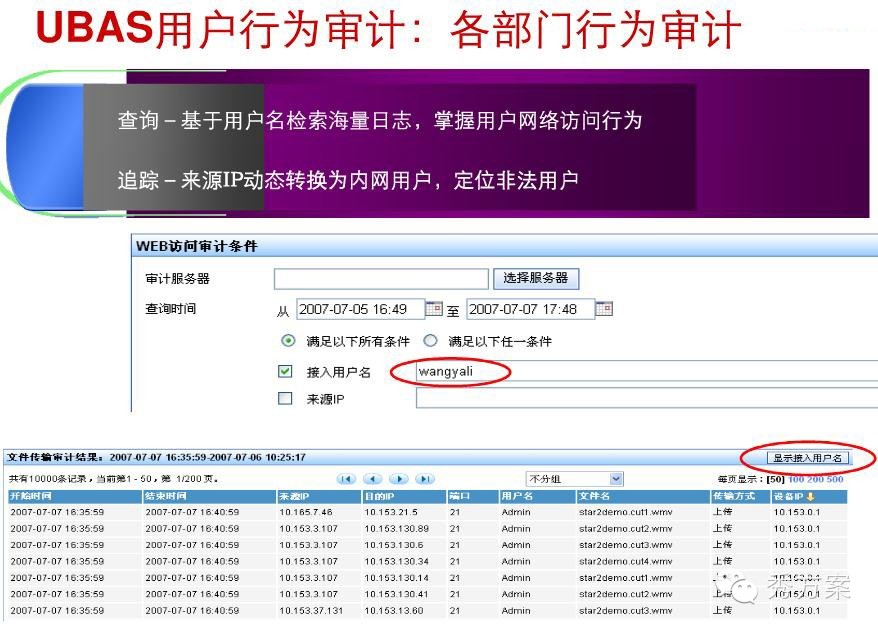
Task: Click the 显示接入用户名 button
Action: click(x=807, y=458)
